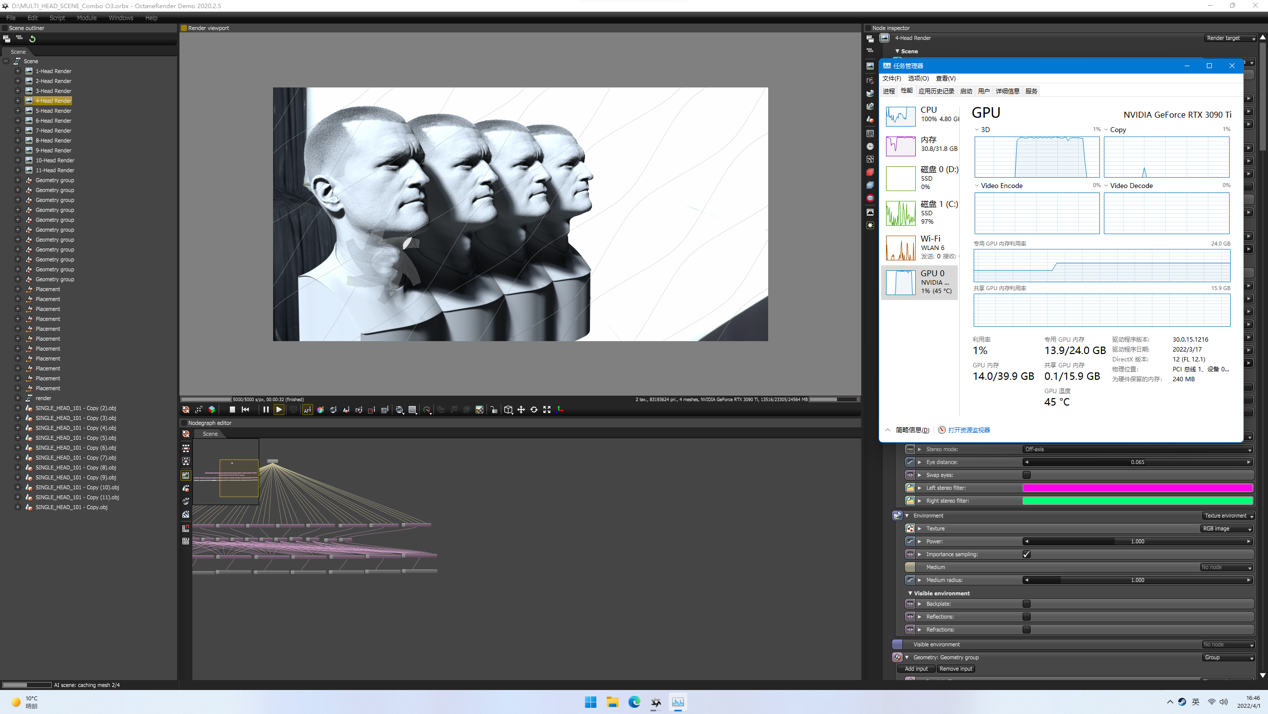Uncheck Importance sampling checkbox

(x=1026, y=554)
